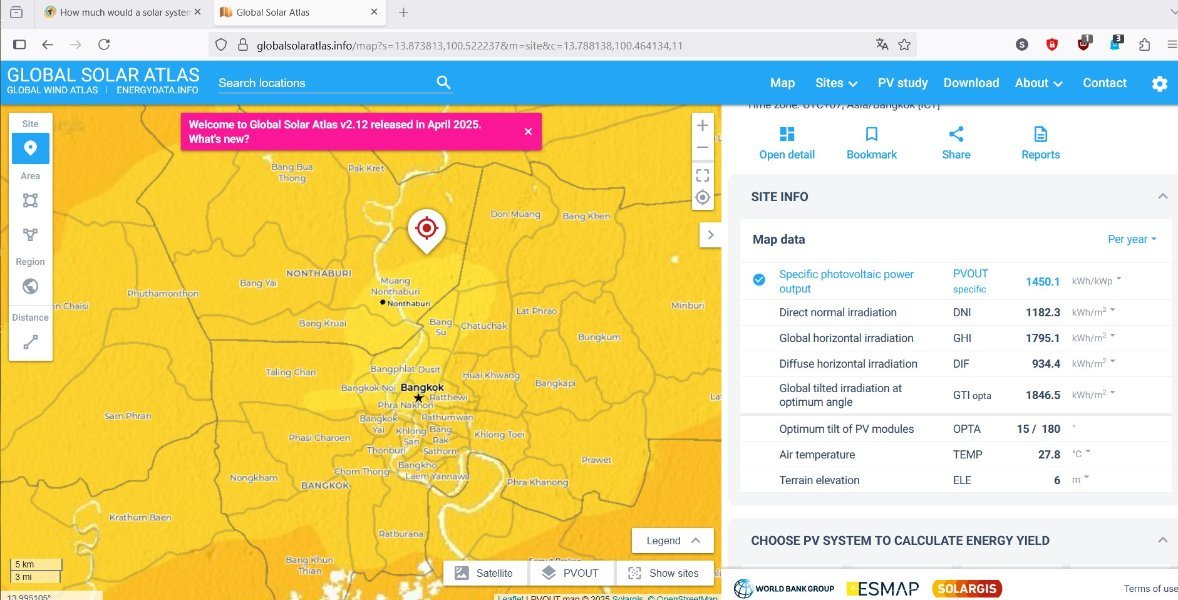Click the What's new link
Image resolution: width=1178 pixels, height=600 pixels.
(219, 139)
